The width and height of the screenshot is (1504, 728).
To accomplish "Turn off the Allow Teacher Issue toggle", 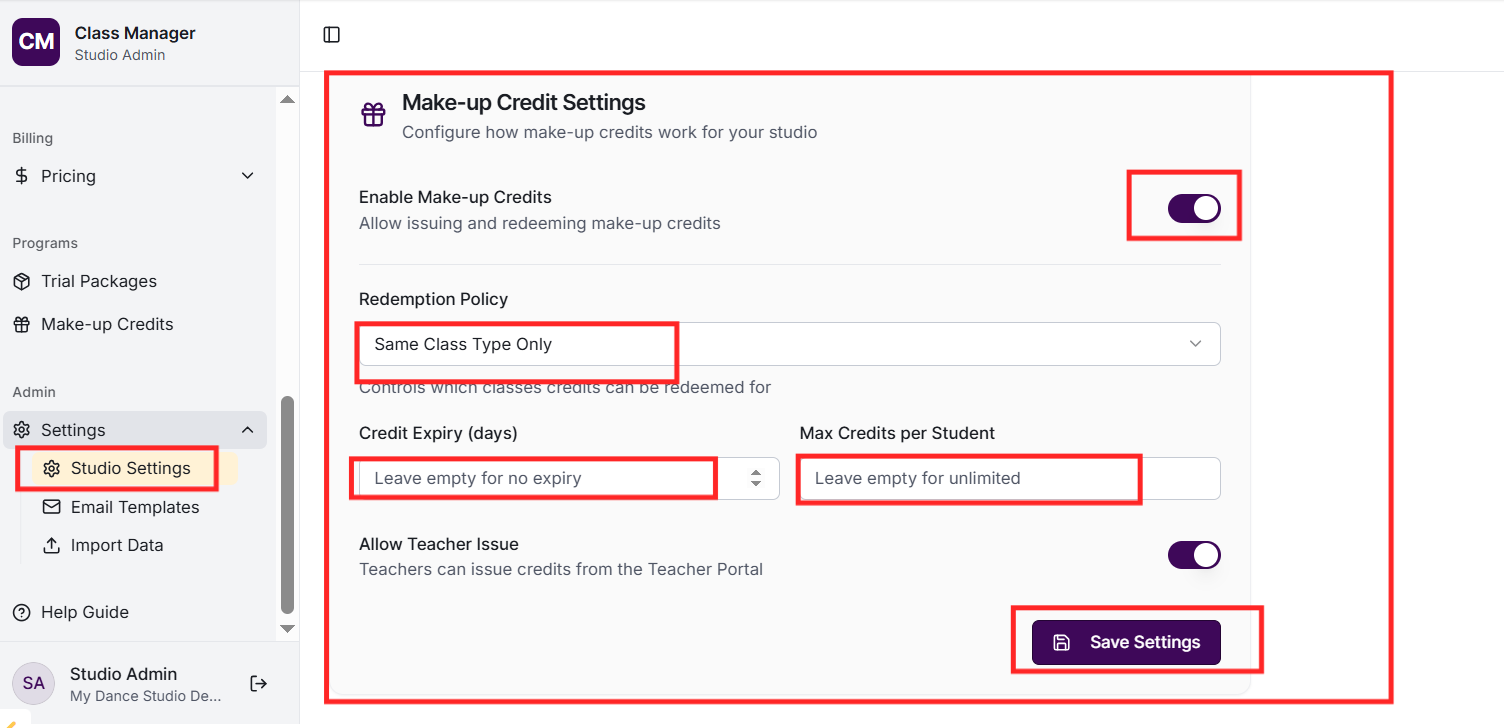I will (1194, 555).
